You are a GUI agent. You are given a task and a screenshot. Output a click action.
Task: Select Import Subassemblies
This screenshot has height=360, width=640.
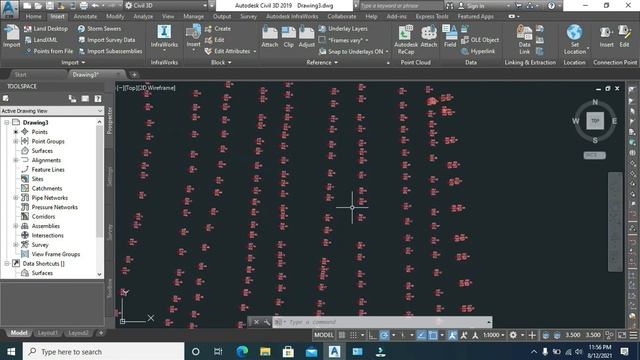click(110, 51)
